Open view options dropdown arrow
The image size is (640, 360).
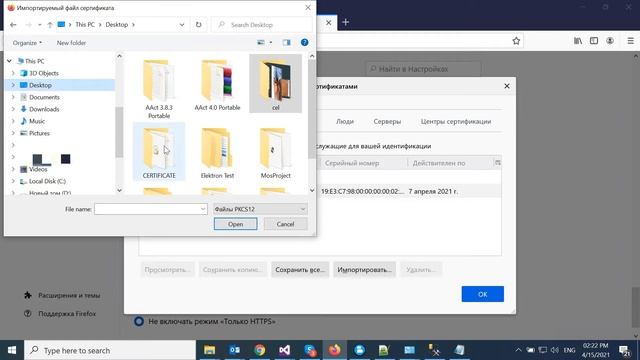coord(271,42)
